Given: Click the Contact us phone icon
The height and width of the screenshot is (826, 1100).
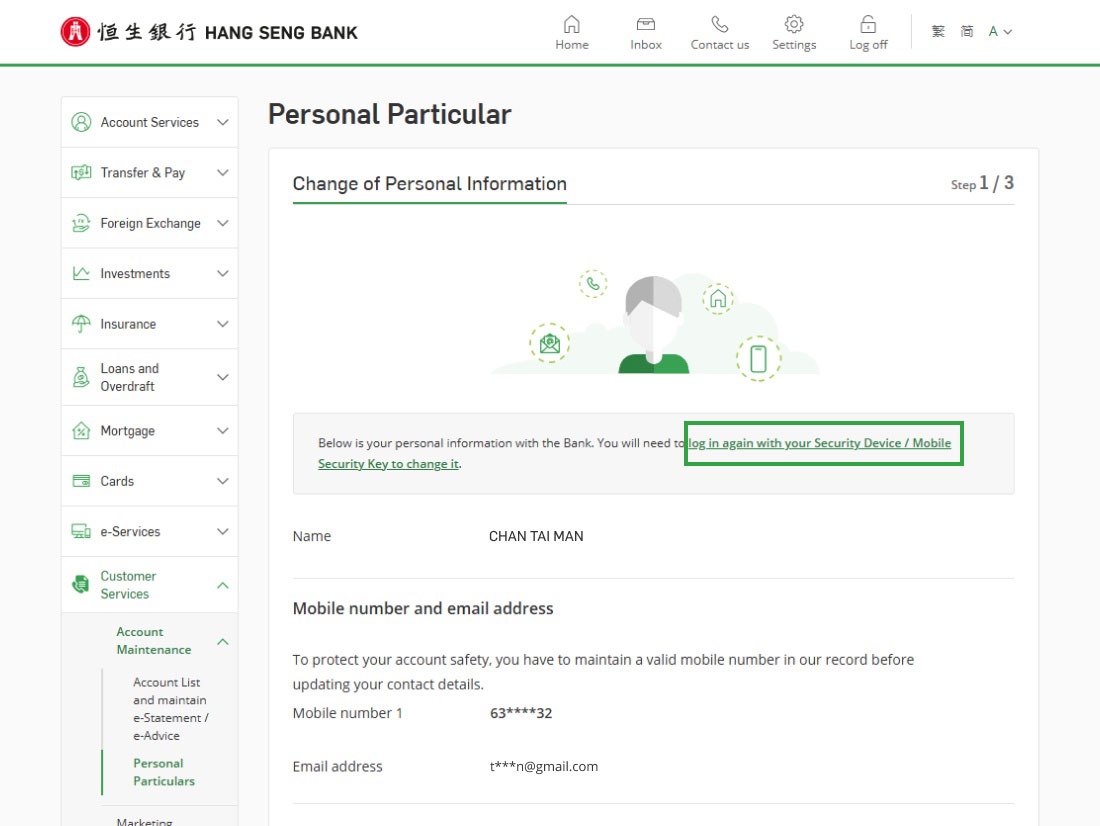Looking at the screenshot, I should pos(719,25).
